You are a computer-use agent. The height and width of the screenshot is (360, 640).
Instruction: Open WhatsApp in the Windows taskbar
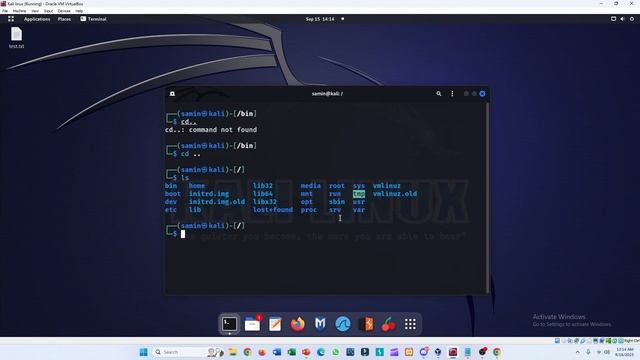pos(336,352)
